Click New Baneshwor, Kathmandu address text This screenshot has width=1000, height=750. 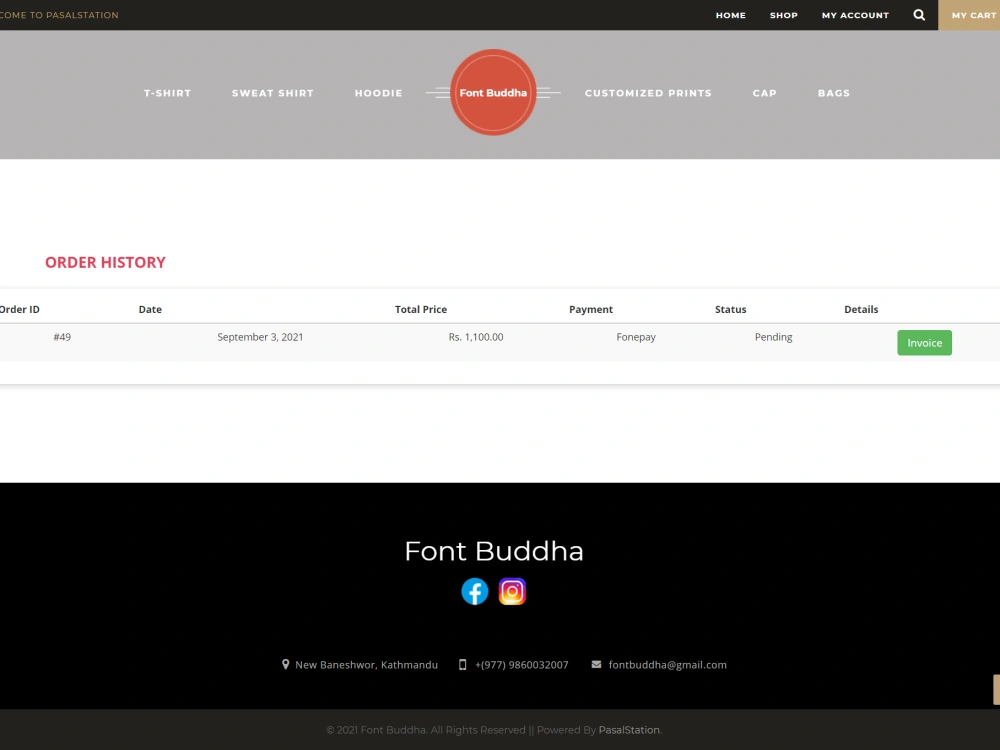(366, 665)
